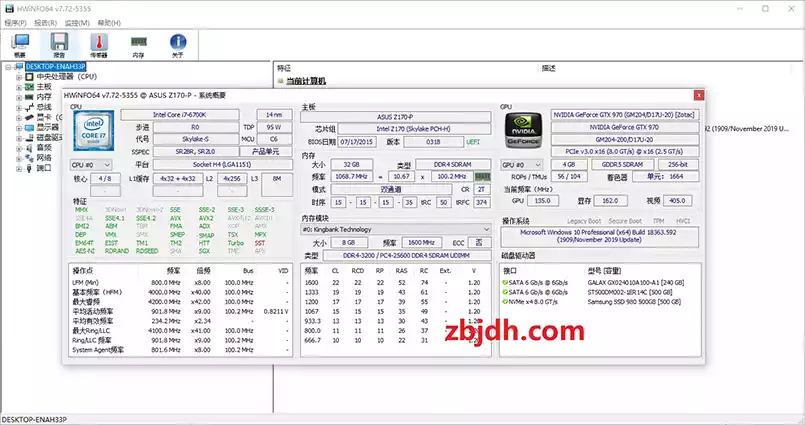Image resolution: width=805 pixels, height=425 pixels.
Task: Open the 报告(R) menu
Action: (46, 23)
